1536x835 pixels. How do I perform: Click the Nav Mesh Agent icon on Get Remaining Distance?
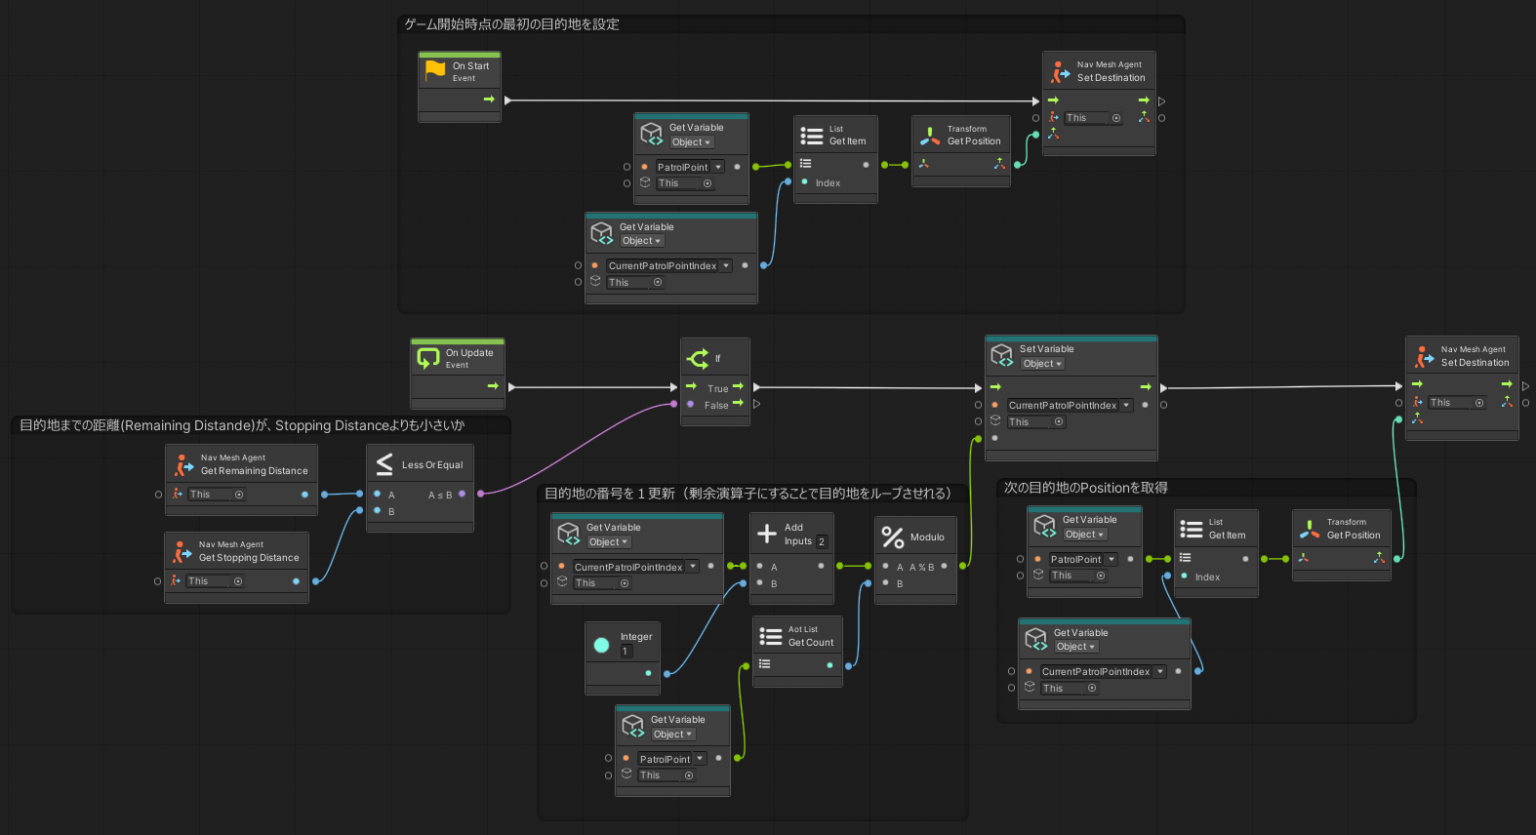point(185,463)
